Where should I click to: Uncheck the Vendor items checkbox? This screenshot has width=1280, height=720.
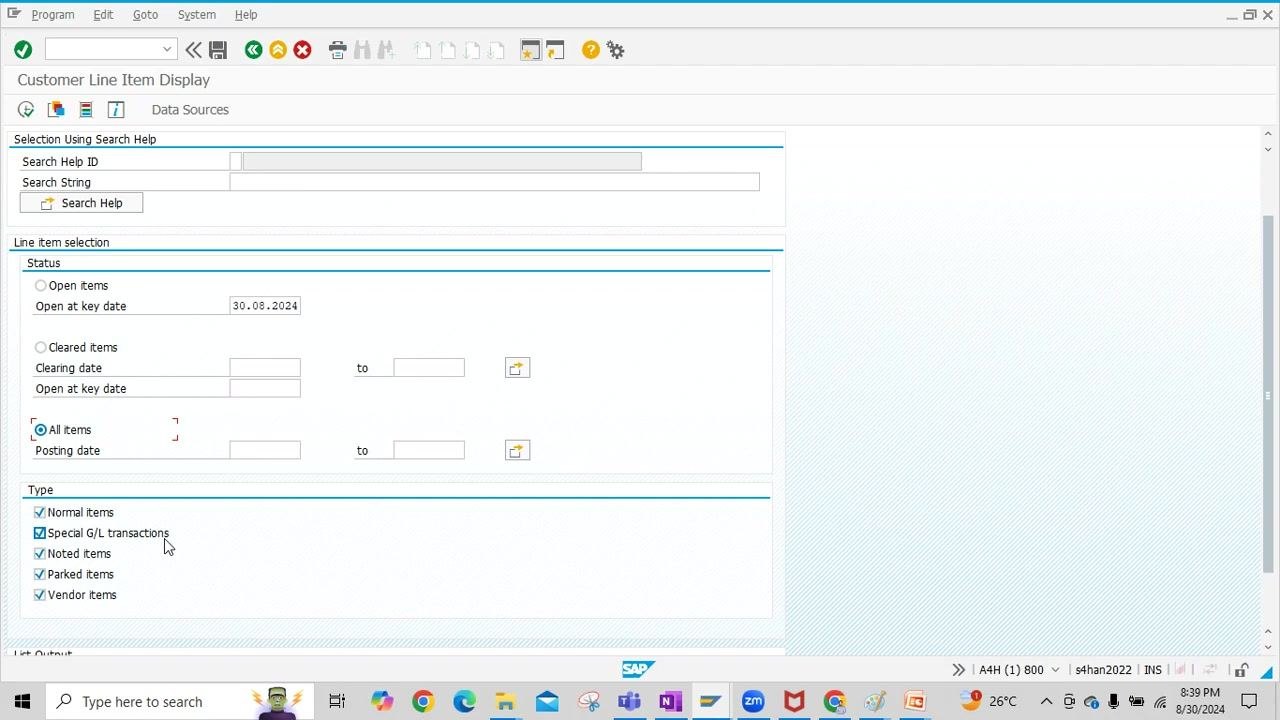tap(40, 595)
